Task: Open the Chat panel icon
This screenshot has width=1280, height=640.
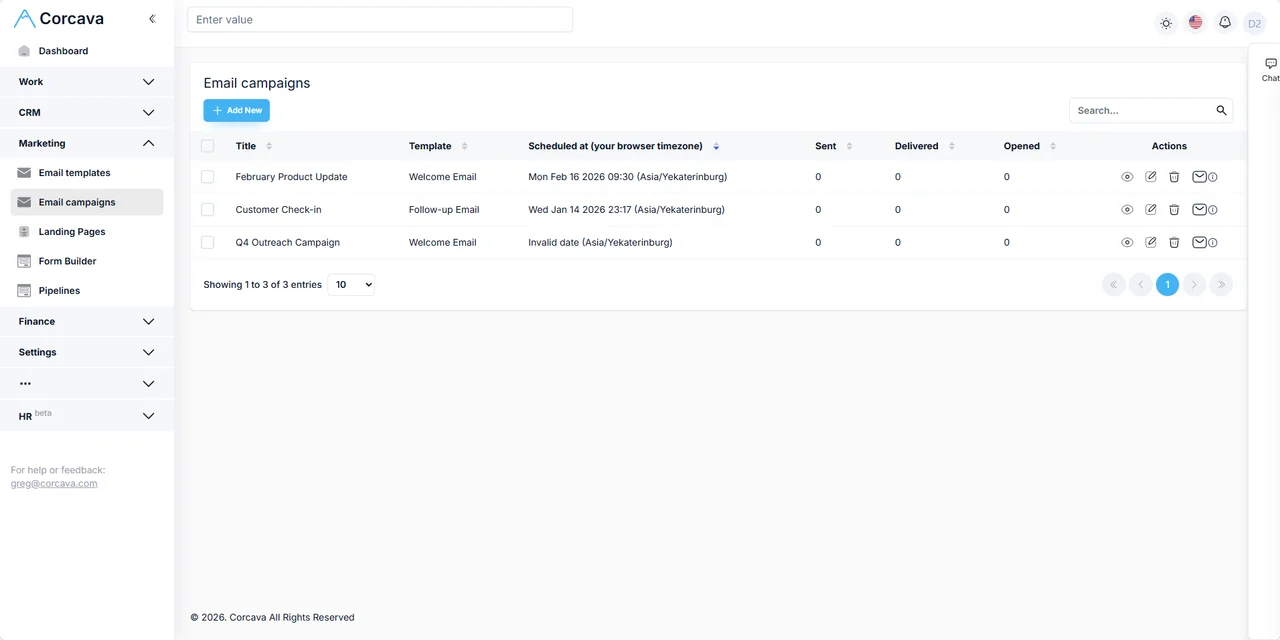Action: point(1270,63)
